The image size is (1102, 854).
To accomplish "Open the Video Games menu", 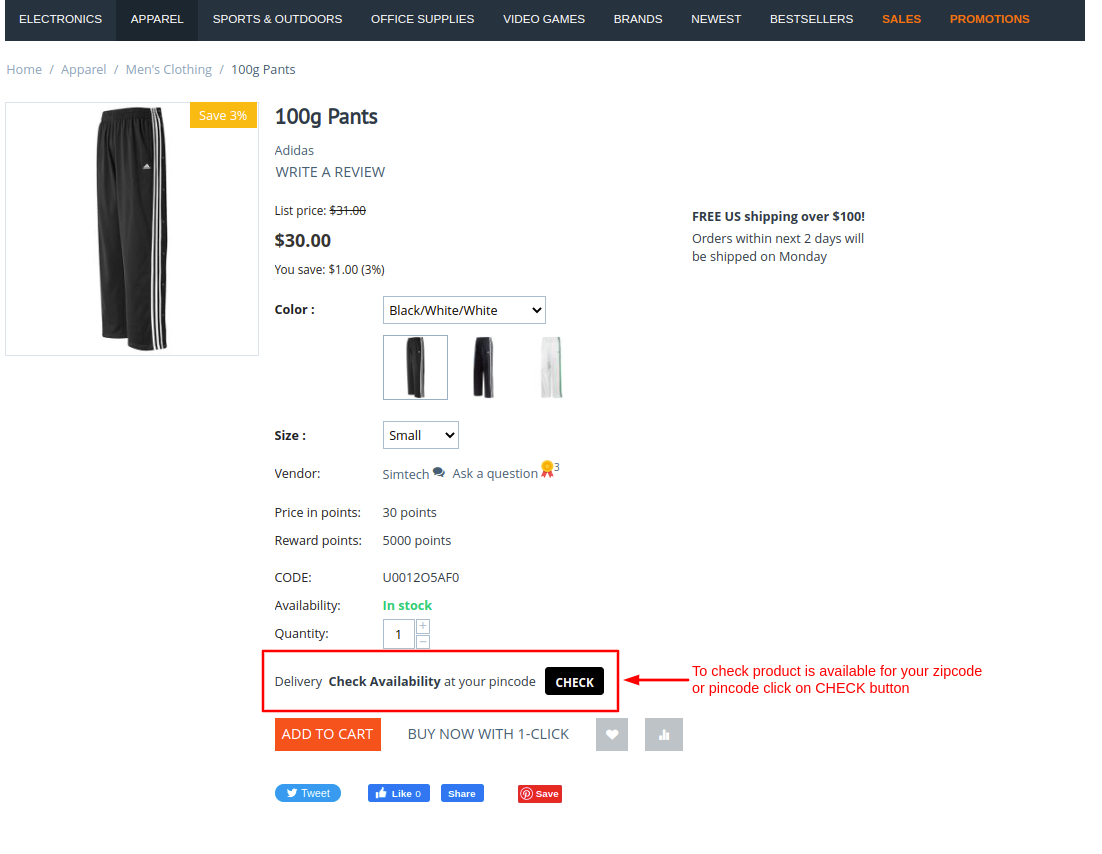I will click(x=544, y=19).
